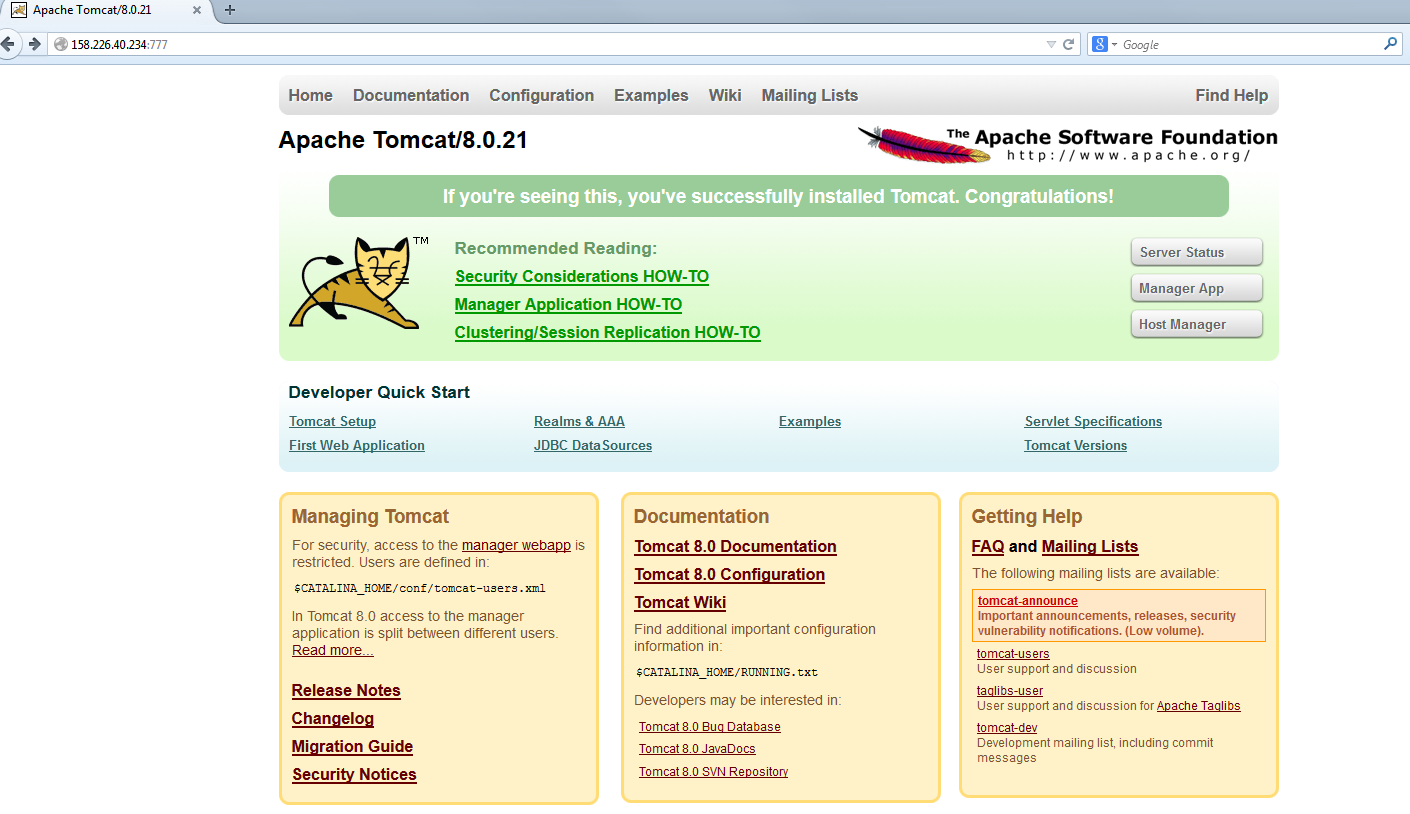Image resolution: width=1410 pixels, height=814 pixels.
Task: Click the Read more... link
Action: (333, 650)
